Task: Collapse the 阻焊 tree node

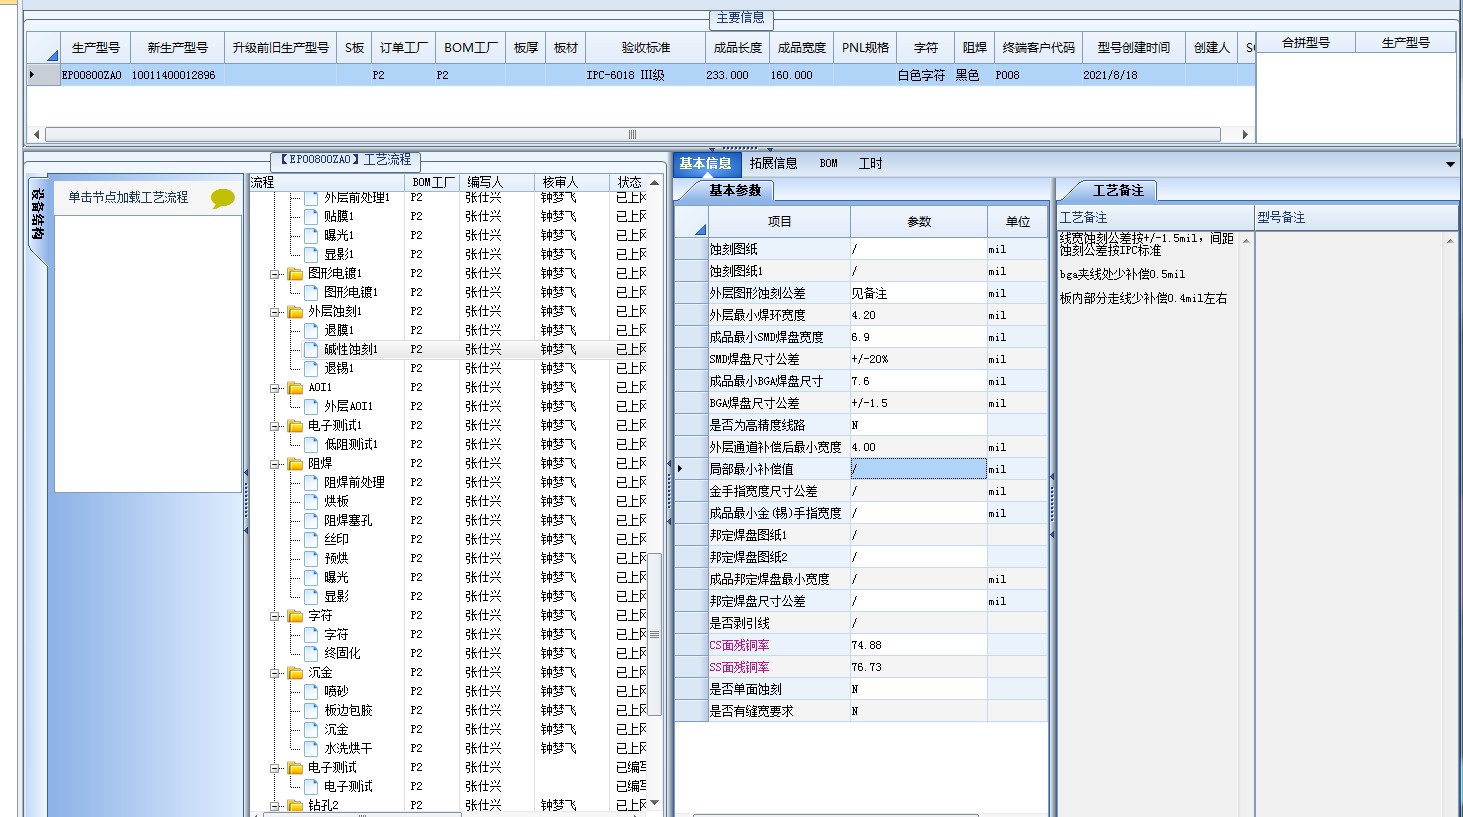Action: (275, 464)
